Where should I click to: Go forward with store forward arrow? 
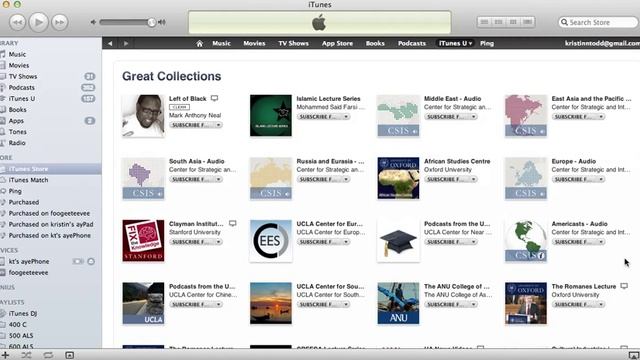coord(126,43)
